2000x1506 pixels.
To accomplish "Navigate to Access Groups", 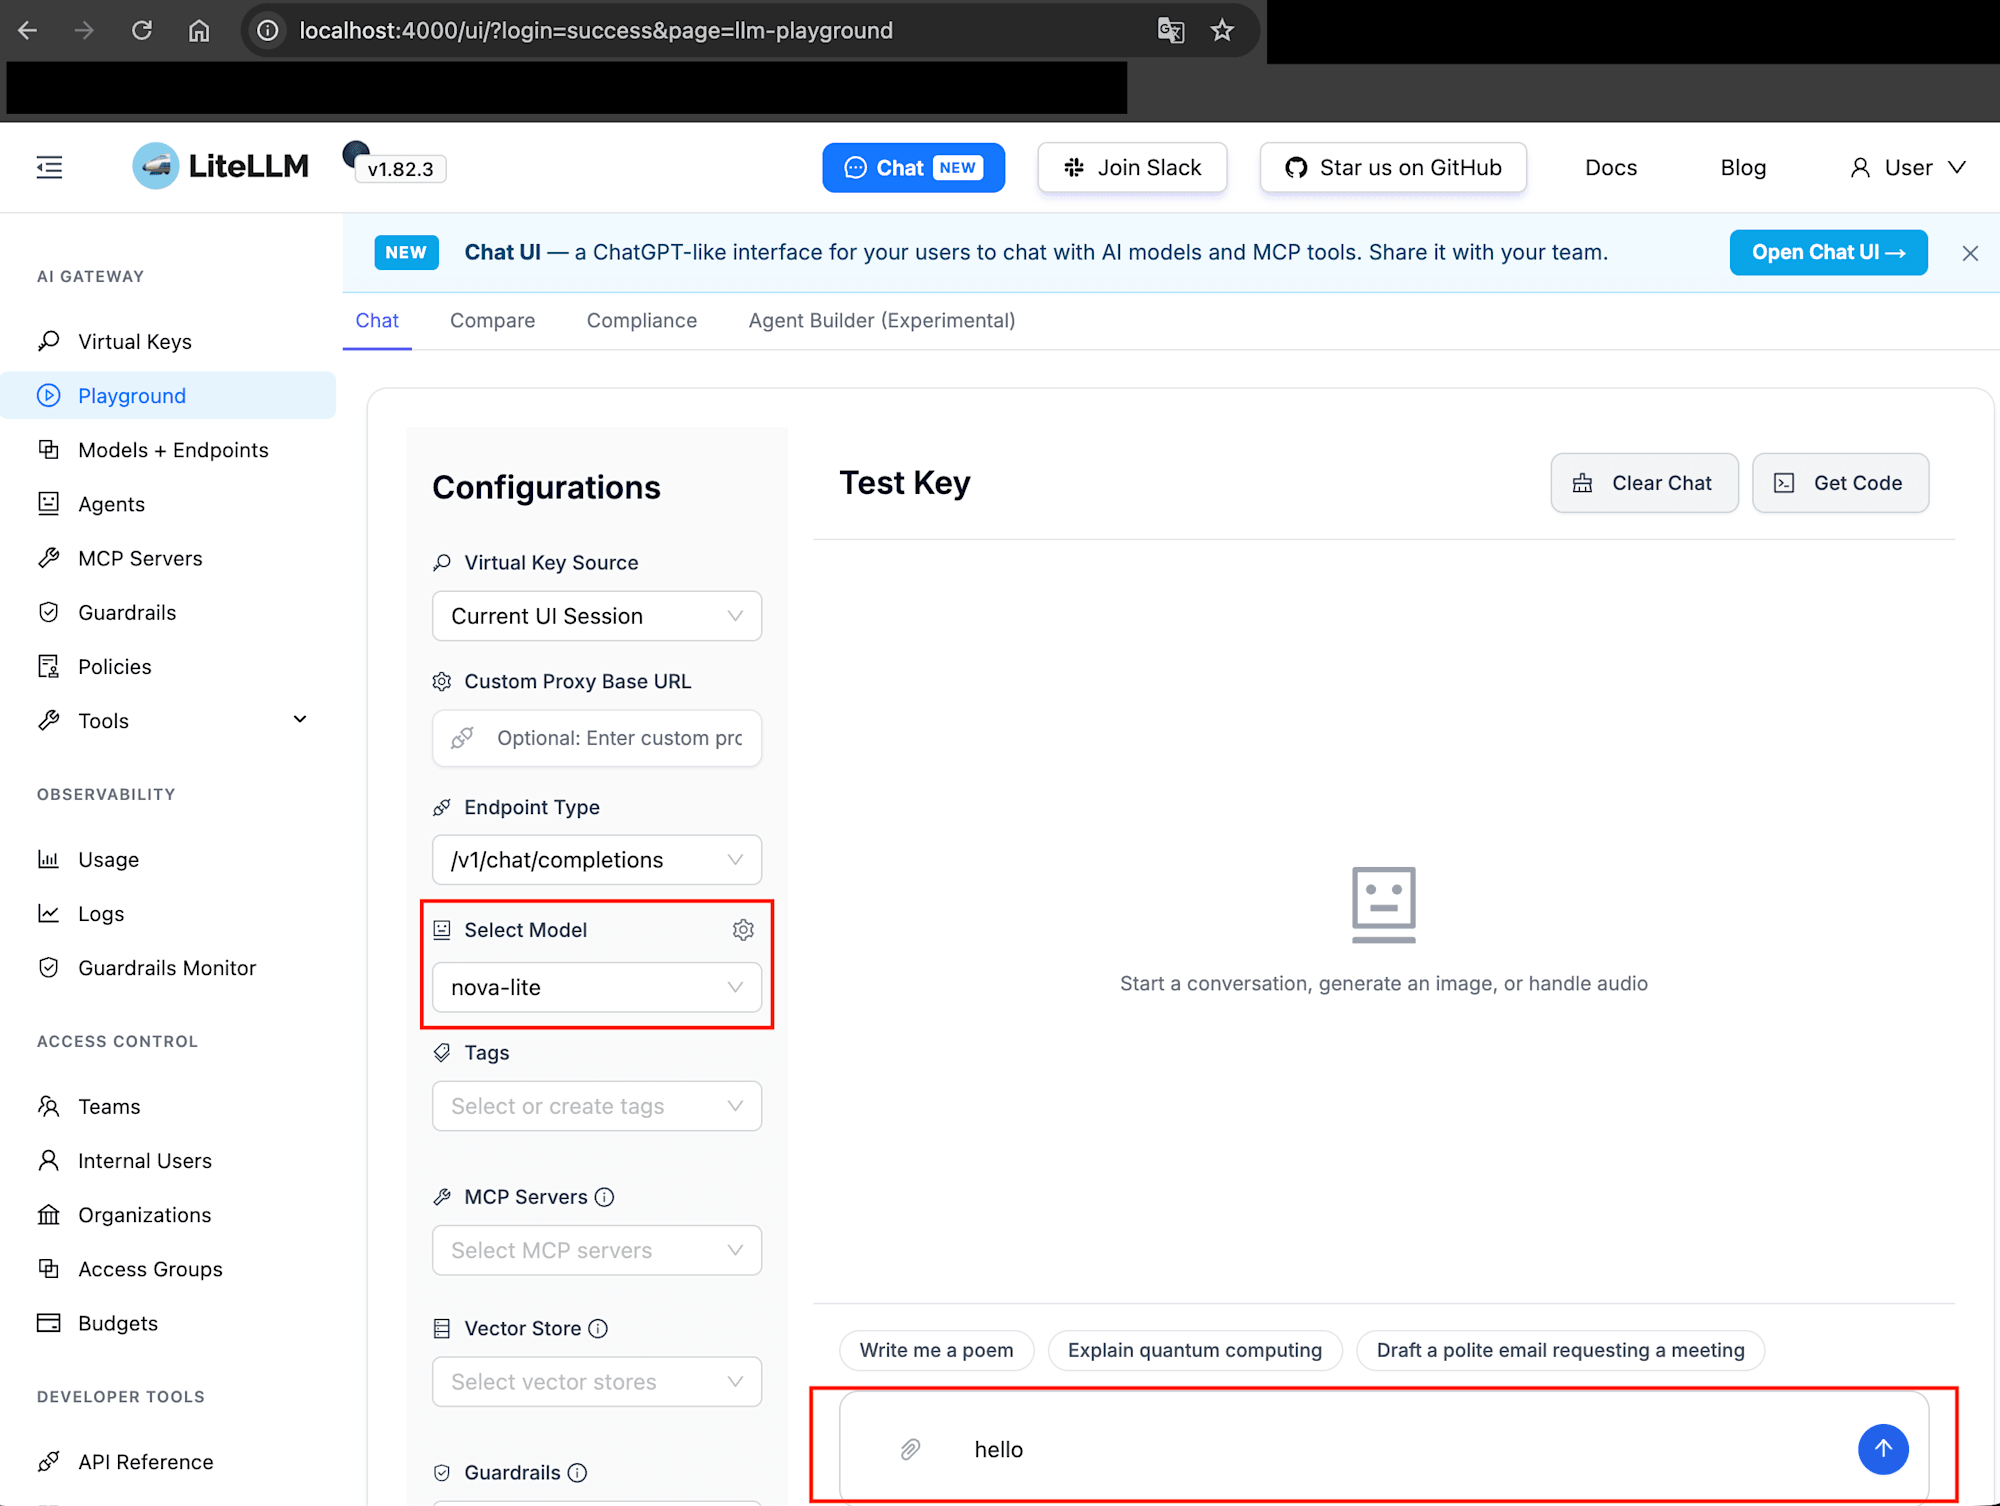I will [x=168, y=1268].
